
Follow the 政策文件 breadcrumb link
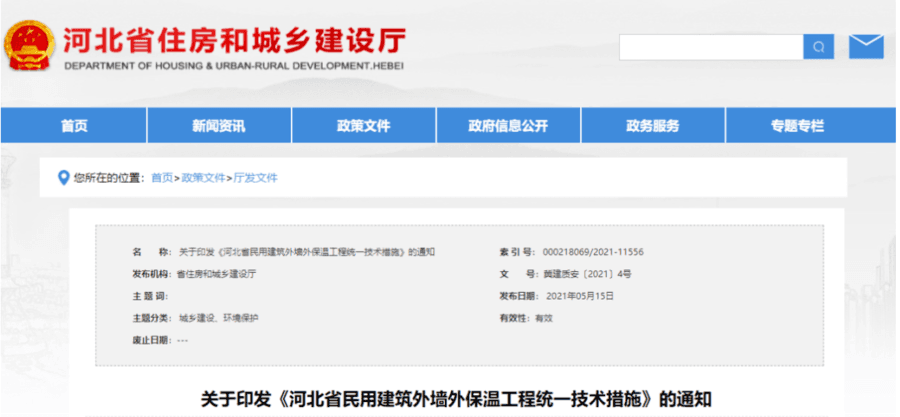coord(203,178)
